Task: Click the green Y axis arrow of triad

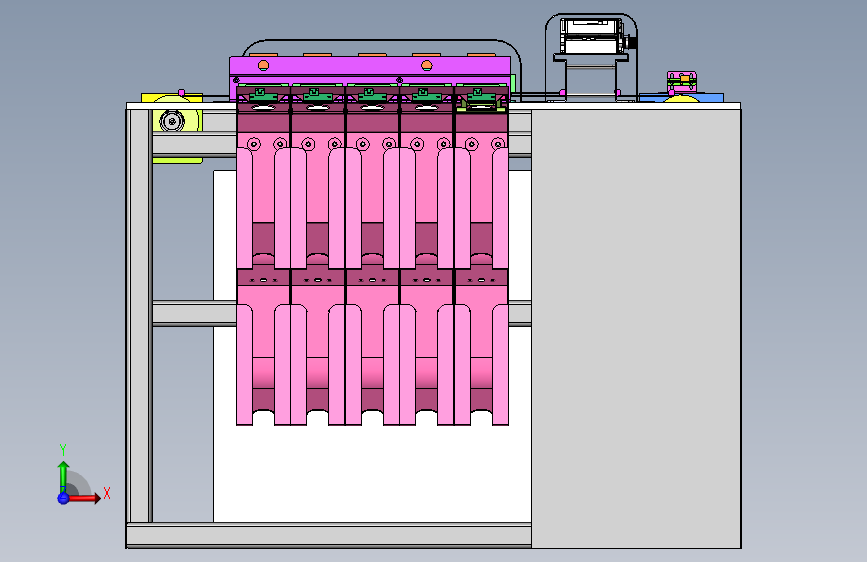Action: [63, 477]
